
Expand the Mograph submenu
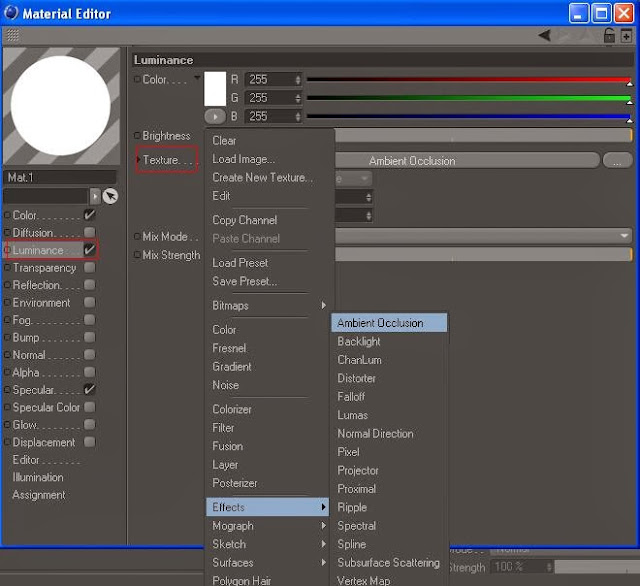pyautogui.click(x=269, y=526)
